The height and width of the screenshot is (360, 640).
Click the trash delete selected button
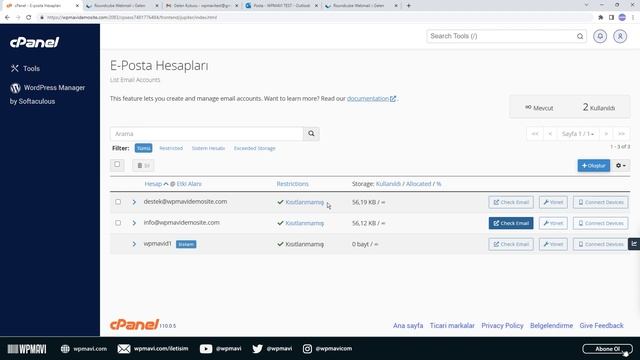coord(143,165)
